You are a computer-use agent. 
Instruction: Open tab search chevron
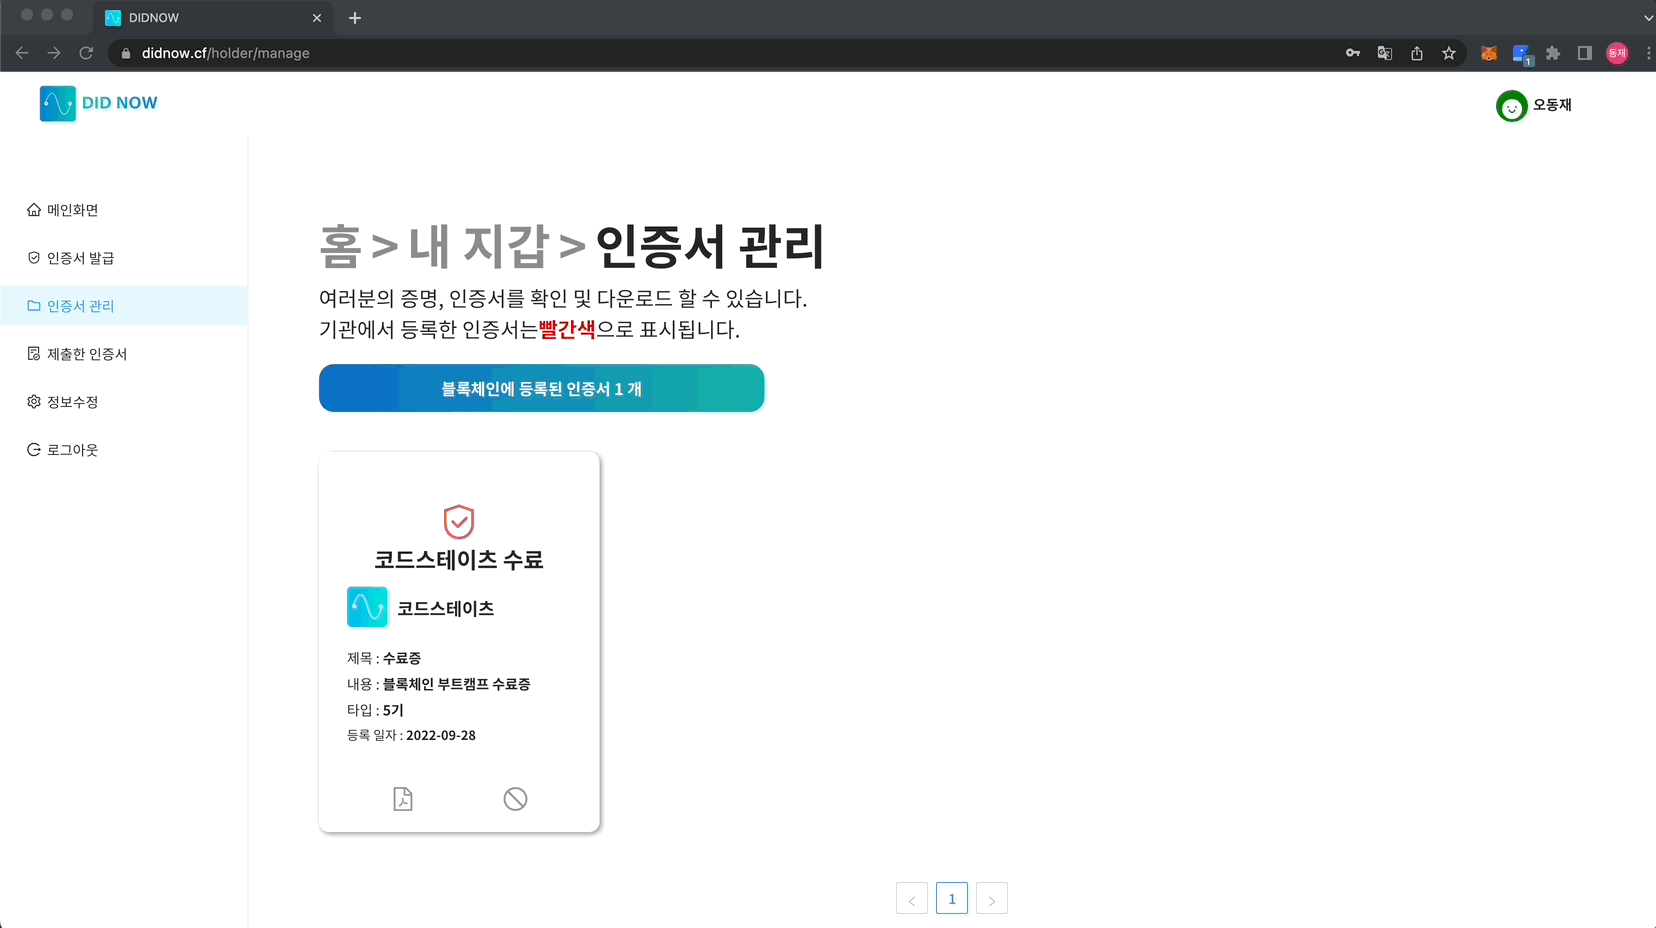pyautogui.click(x=1648, y=18)
